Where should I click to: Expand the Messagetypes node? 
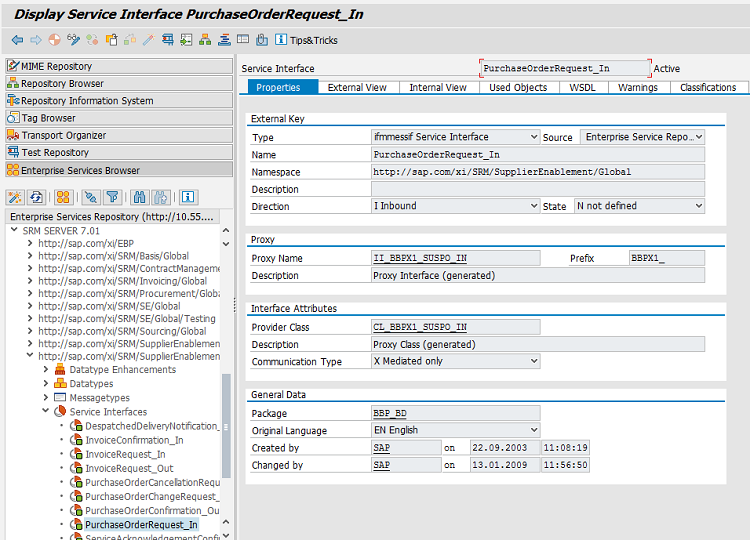click(45, 397)
